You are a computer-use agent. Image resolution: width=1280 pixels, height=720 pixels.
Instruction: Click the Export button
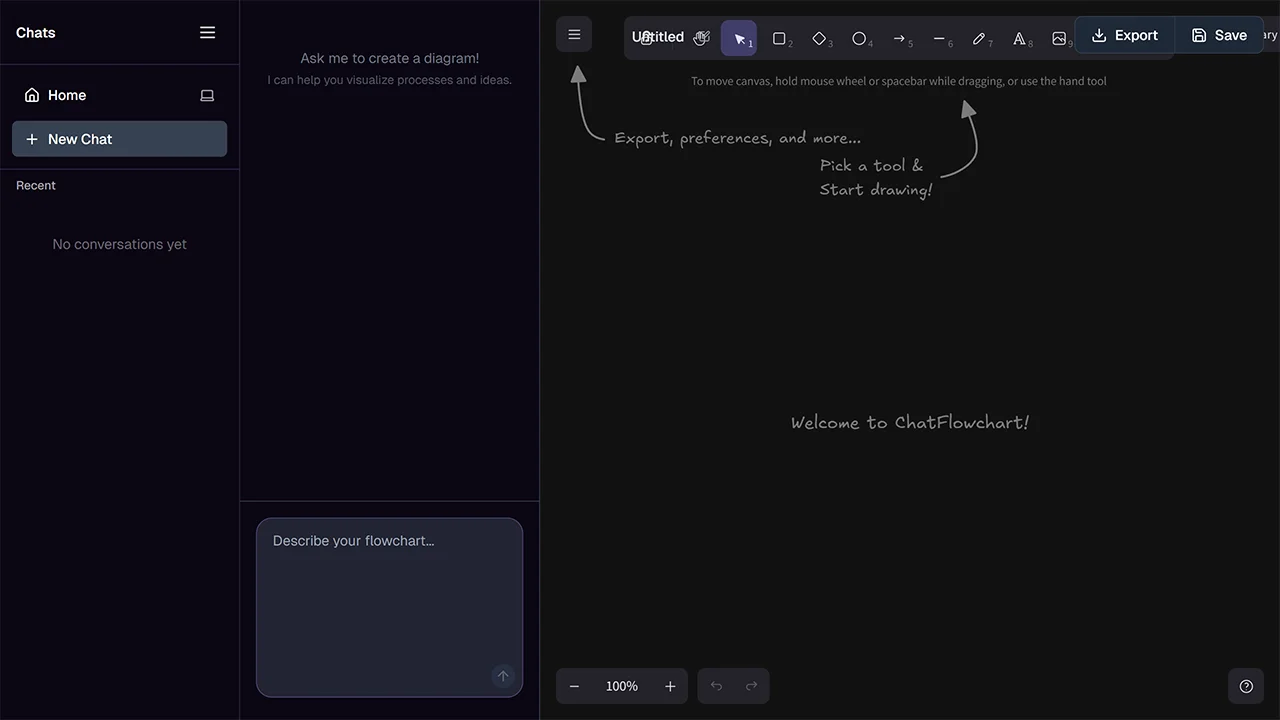[1124, 35]
